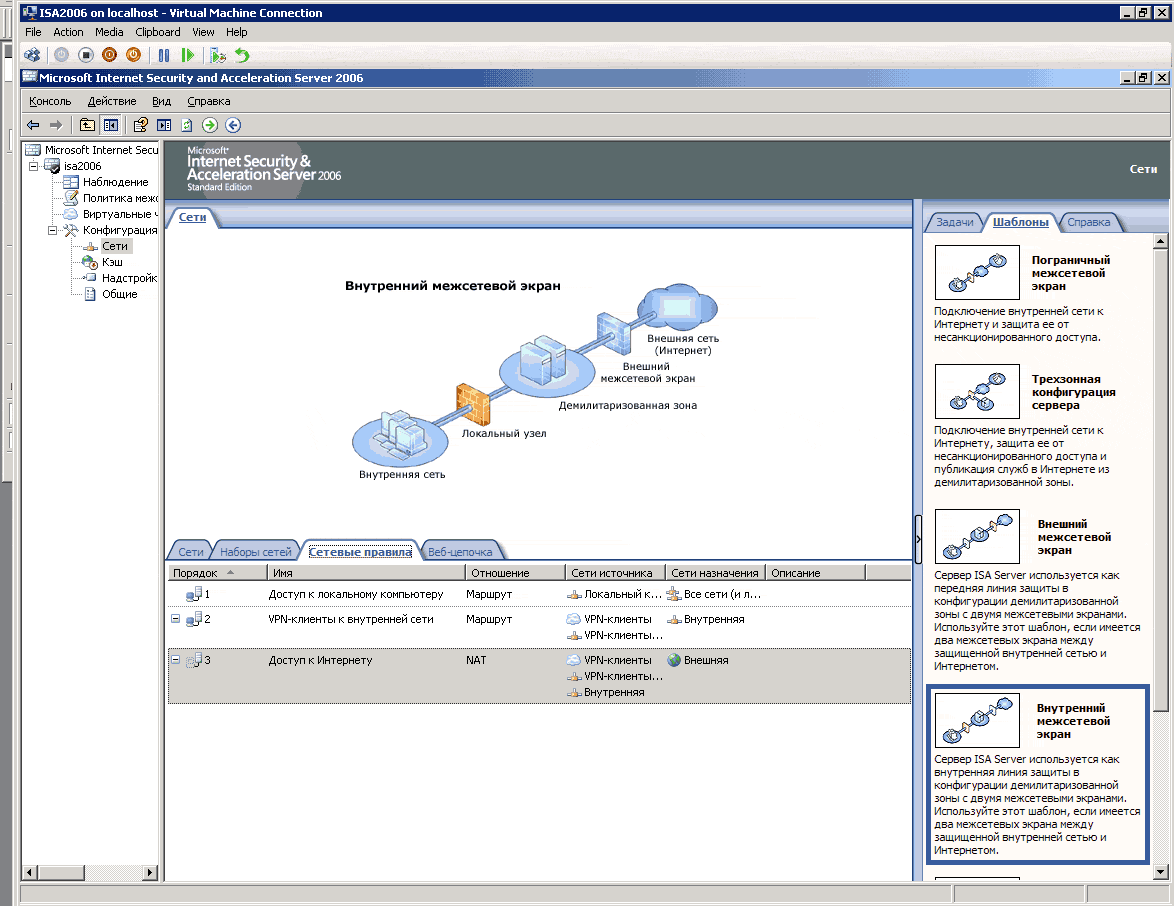
Task: Turn off VM with the stop icon
Action: click(85, 55)
